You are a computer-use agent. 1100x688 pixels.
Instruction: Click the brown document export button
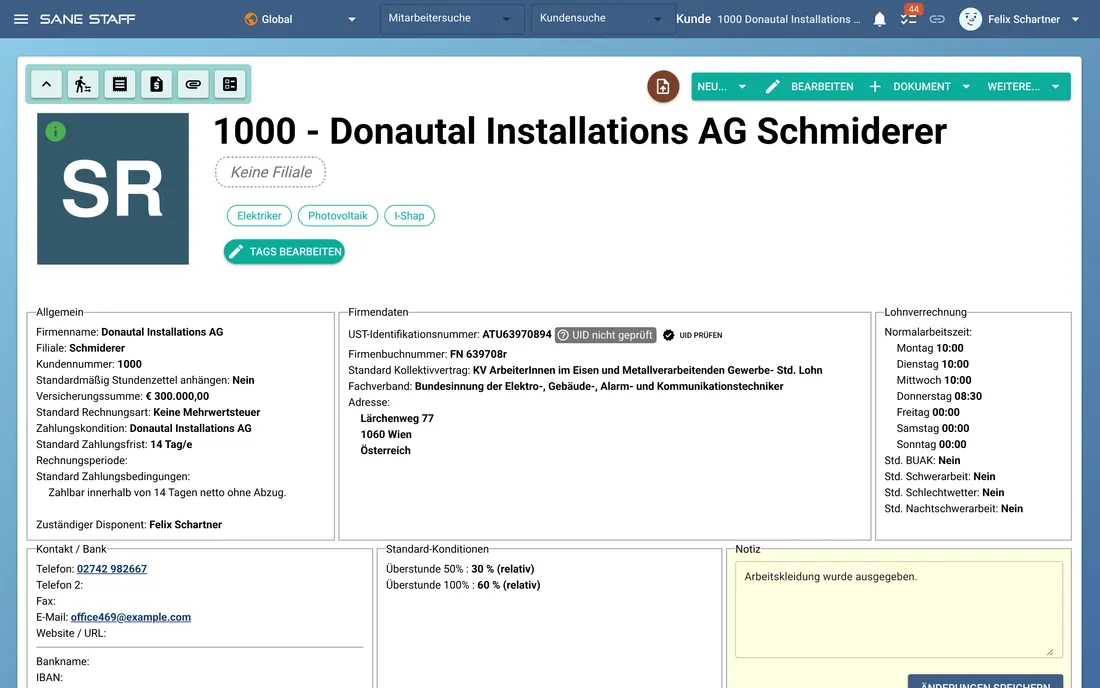(x=663, y=86)
